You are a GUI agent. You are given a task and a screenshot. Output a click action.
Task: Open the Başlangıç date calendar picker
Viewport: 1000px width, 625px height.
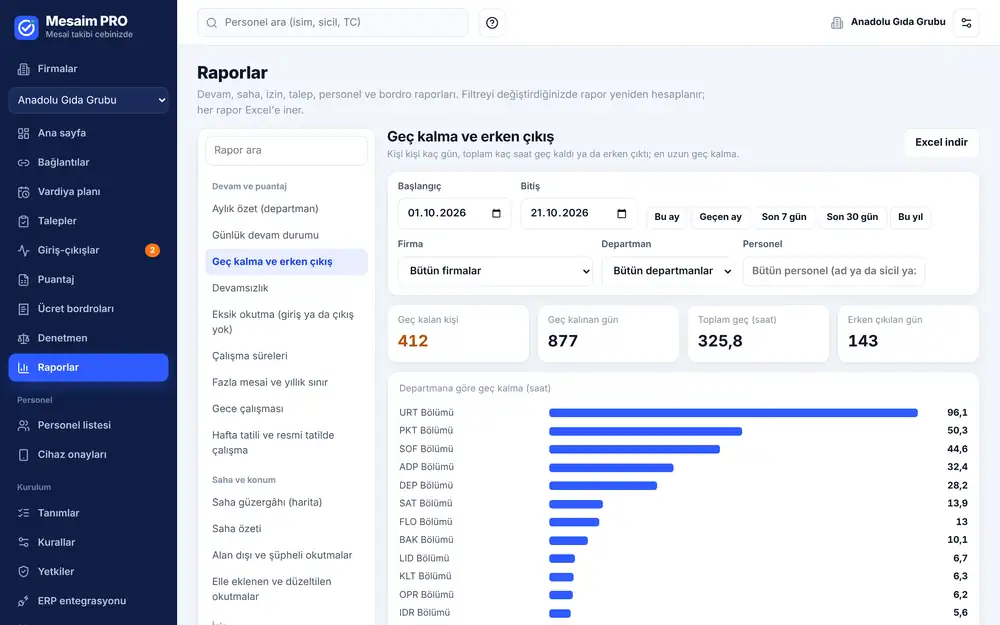pos(496,214)
